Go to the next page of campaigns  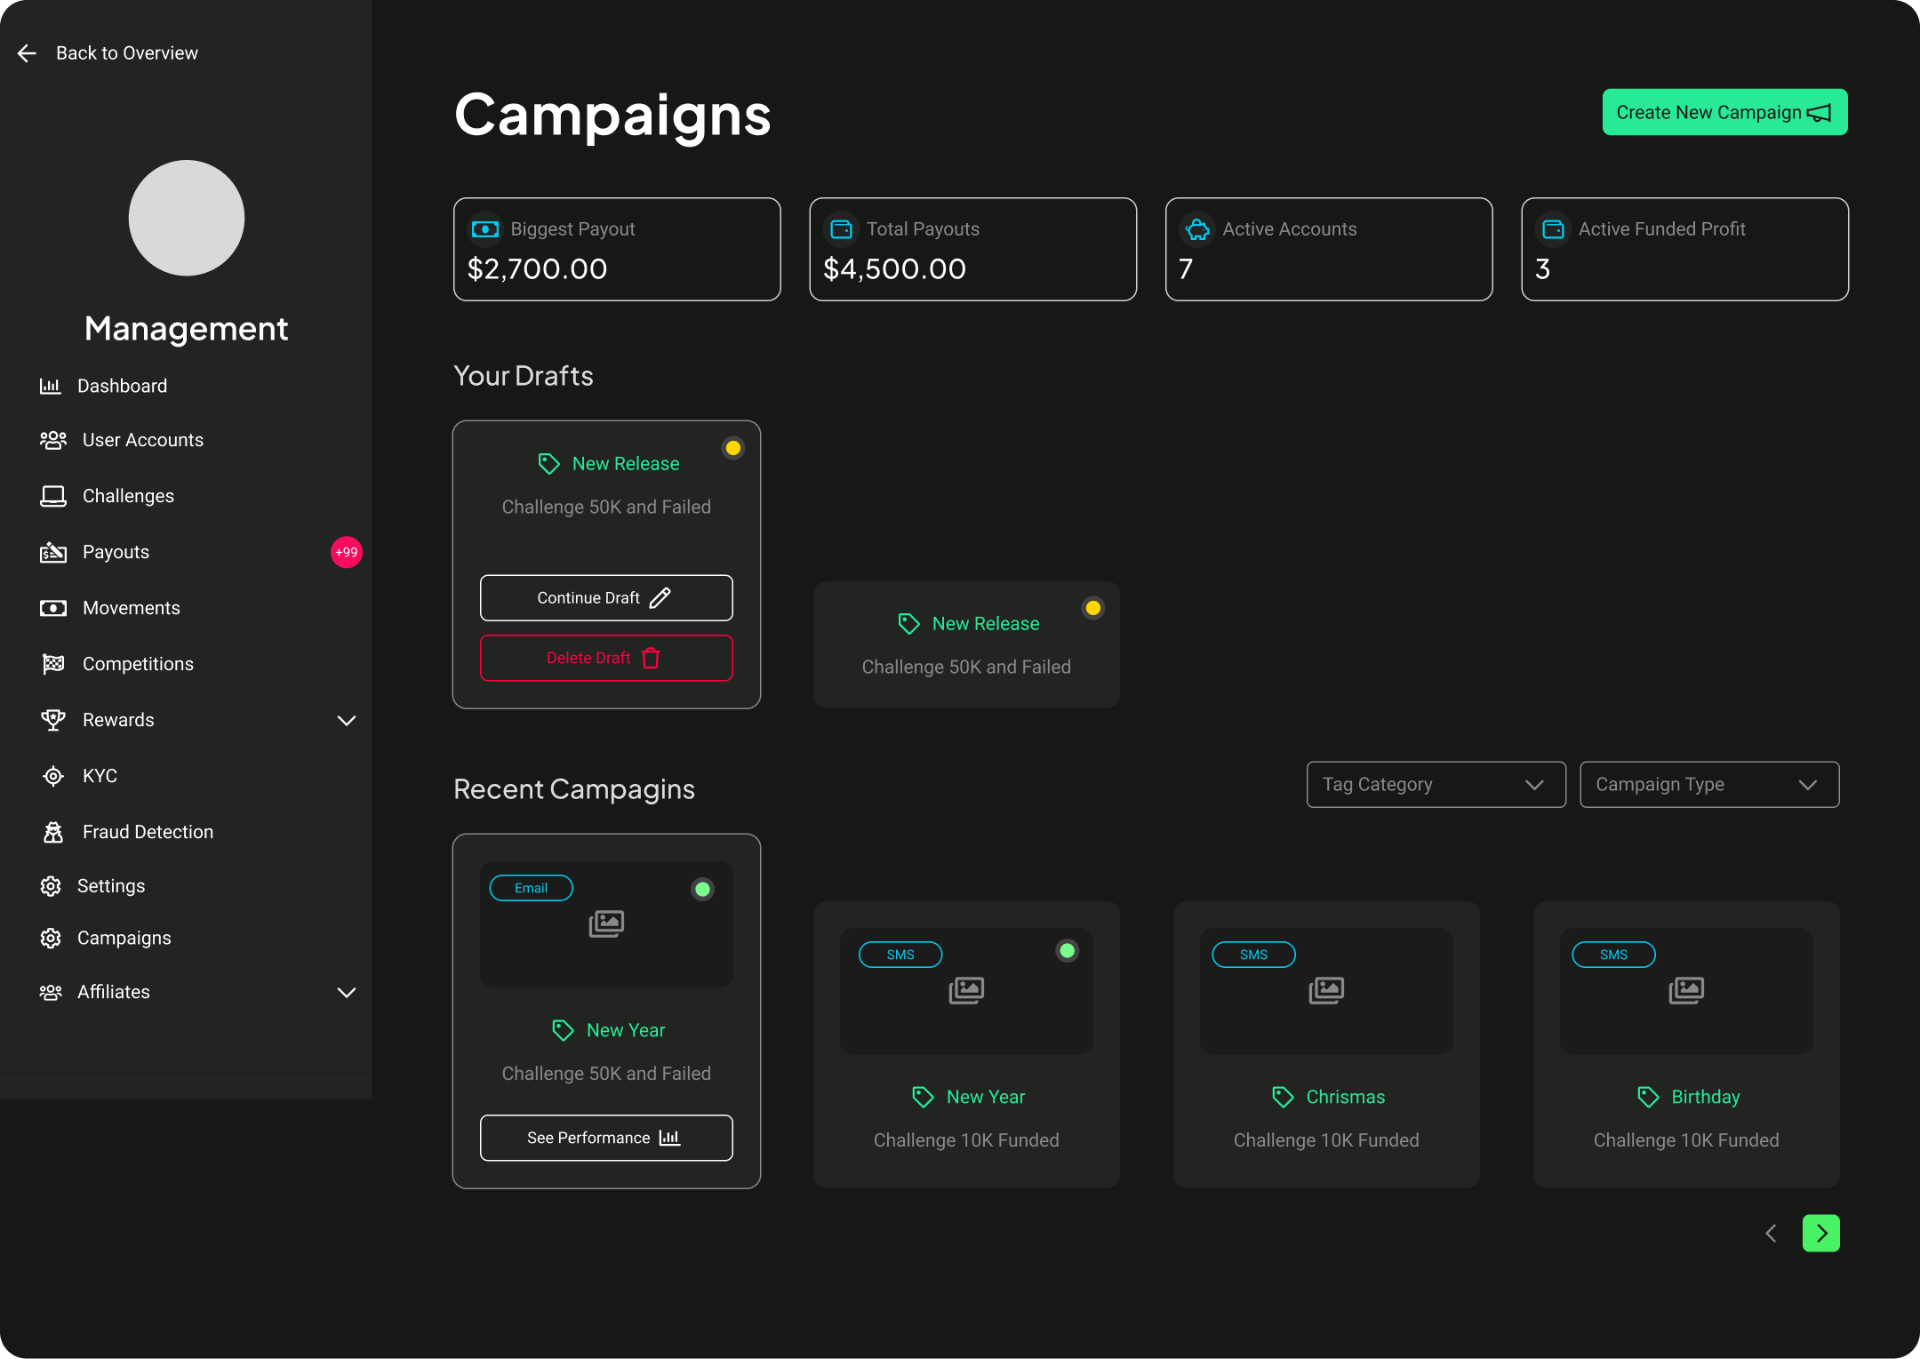pyautogui.click(x=1821, y=1233)
